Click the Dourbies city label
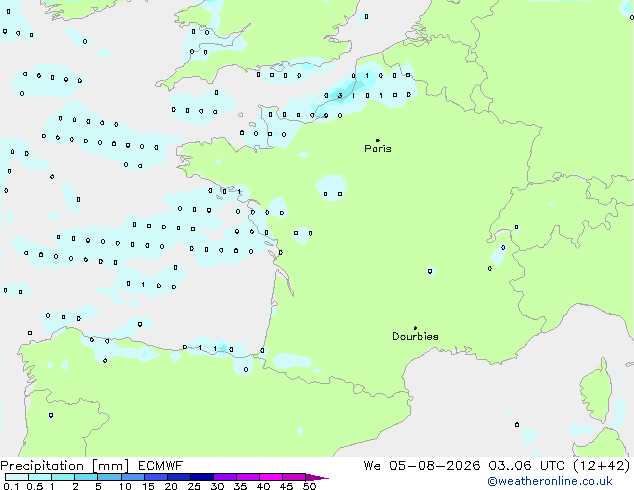Image resolution: width=634 pixels, height=490 pixels. pos(415,336)
